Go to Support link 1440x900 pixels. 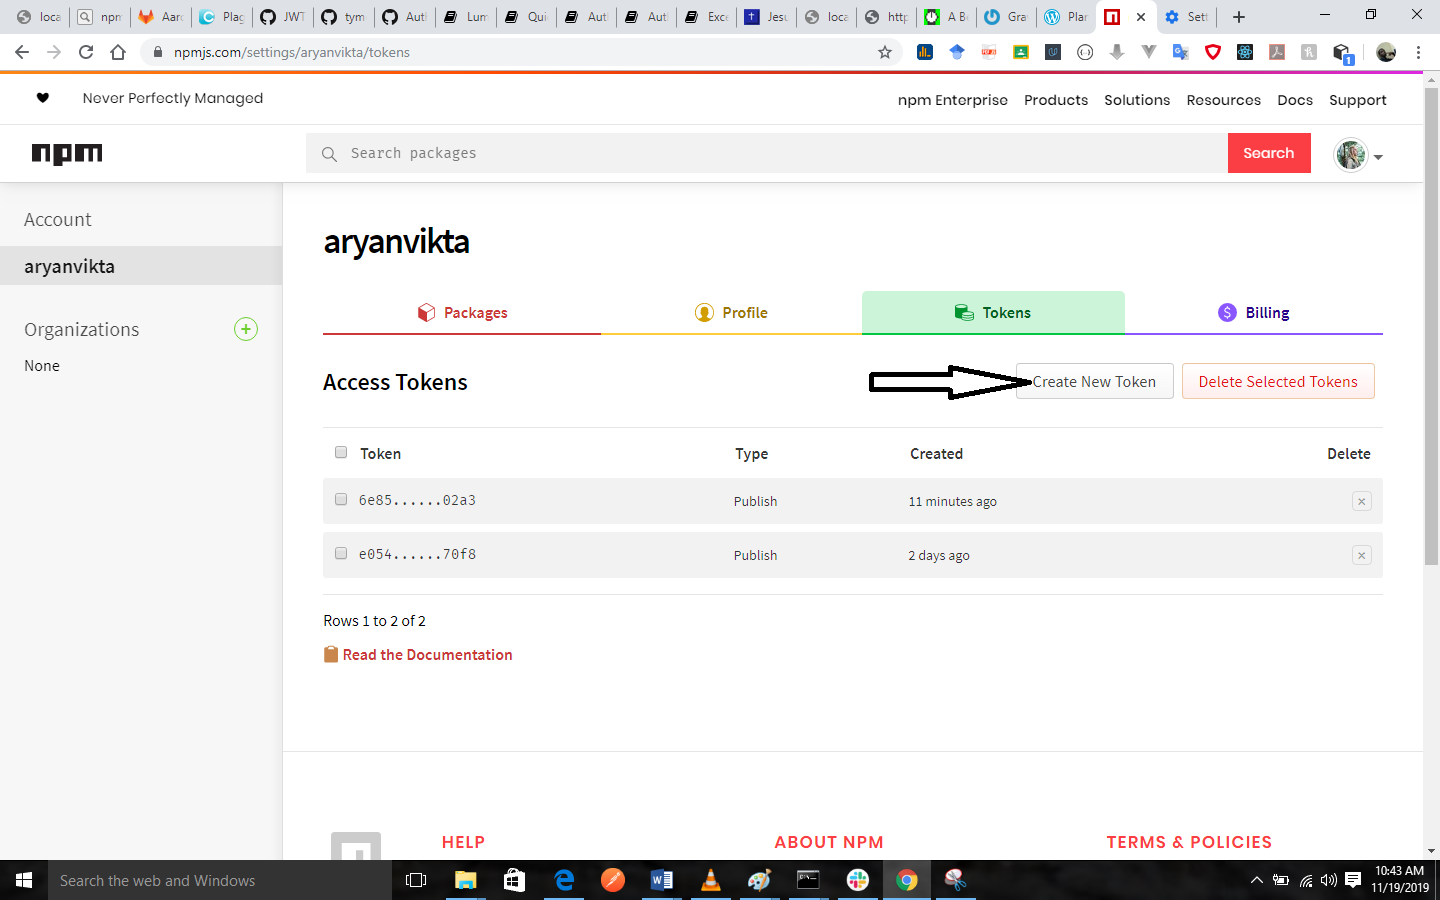pyautogui.click(x=1358, y=100)
